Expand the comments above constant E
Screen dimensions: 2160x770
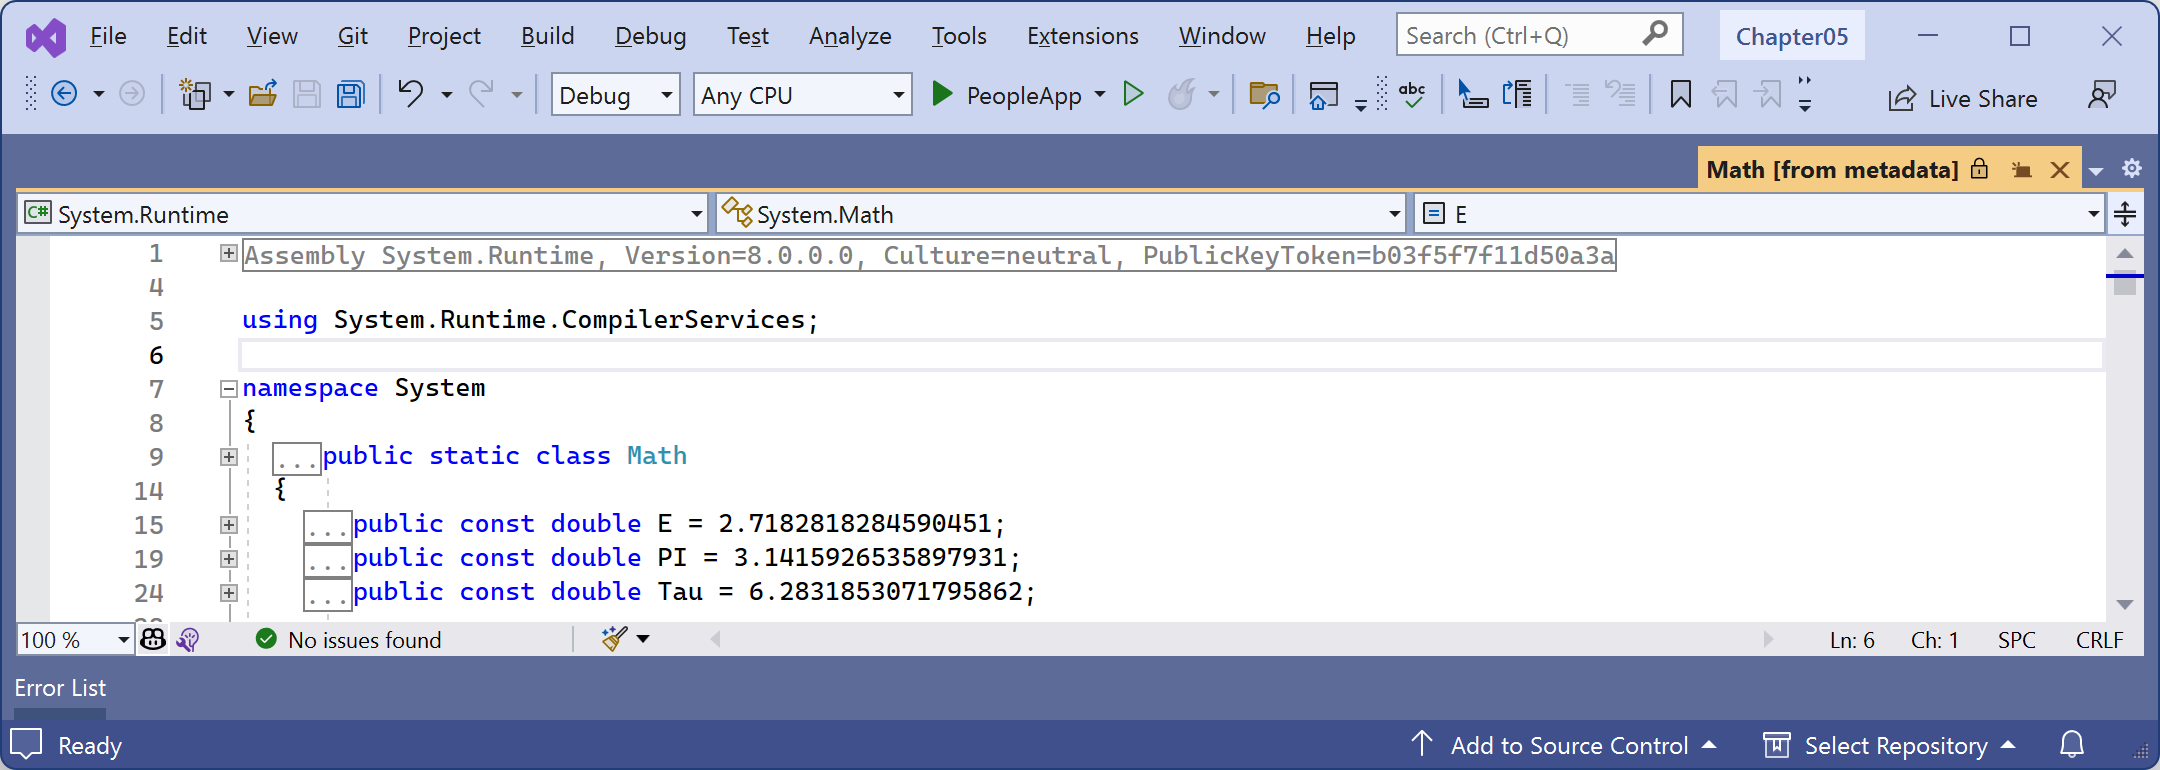(x=229, y=525)
